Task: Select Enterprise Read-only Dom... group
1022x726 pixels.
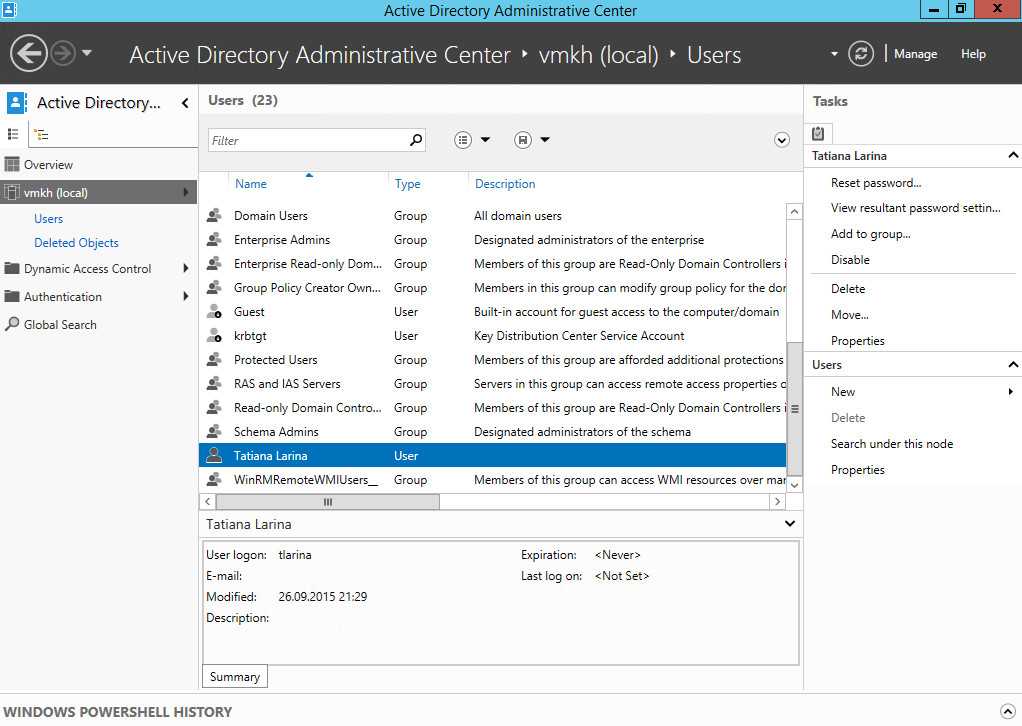Action: pos(492,264)
